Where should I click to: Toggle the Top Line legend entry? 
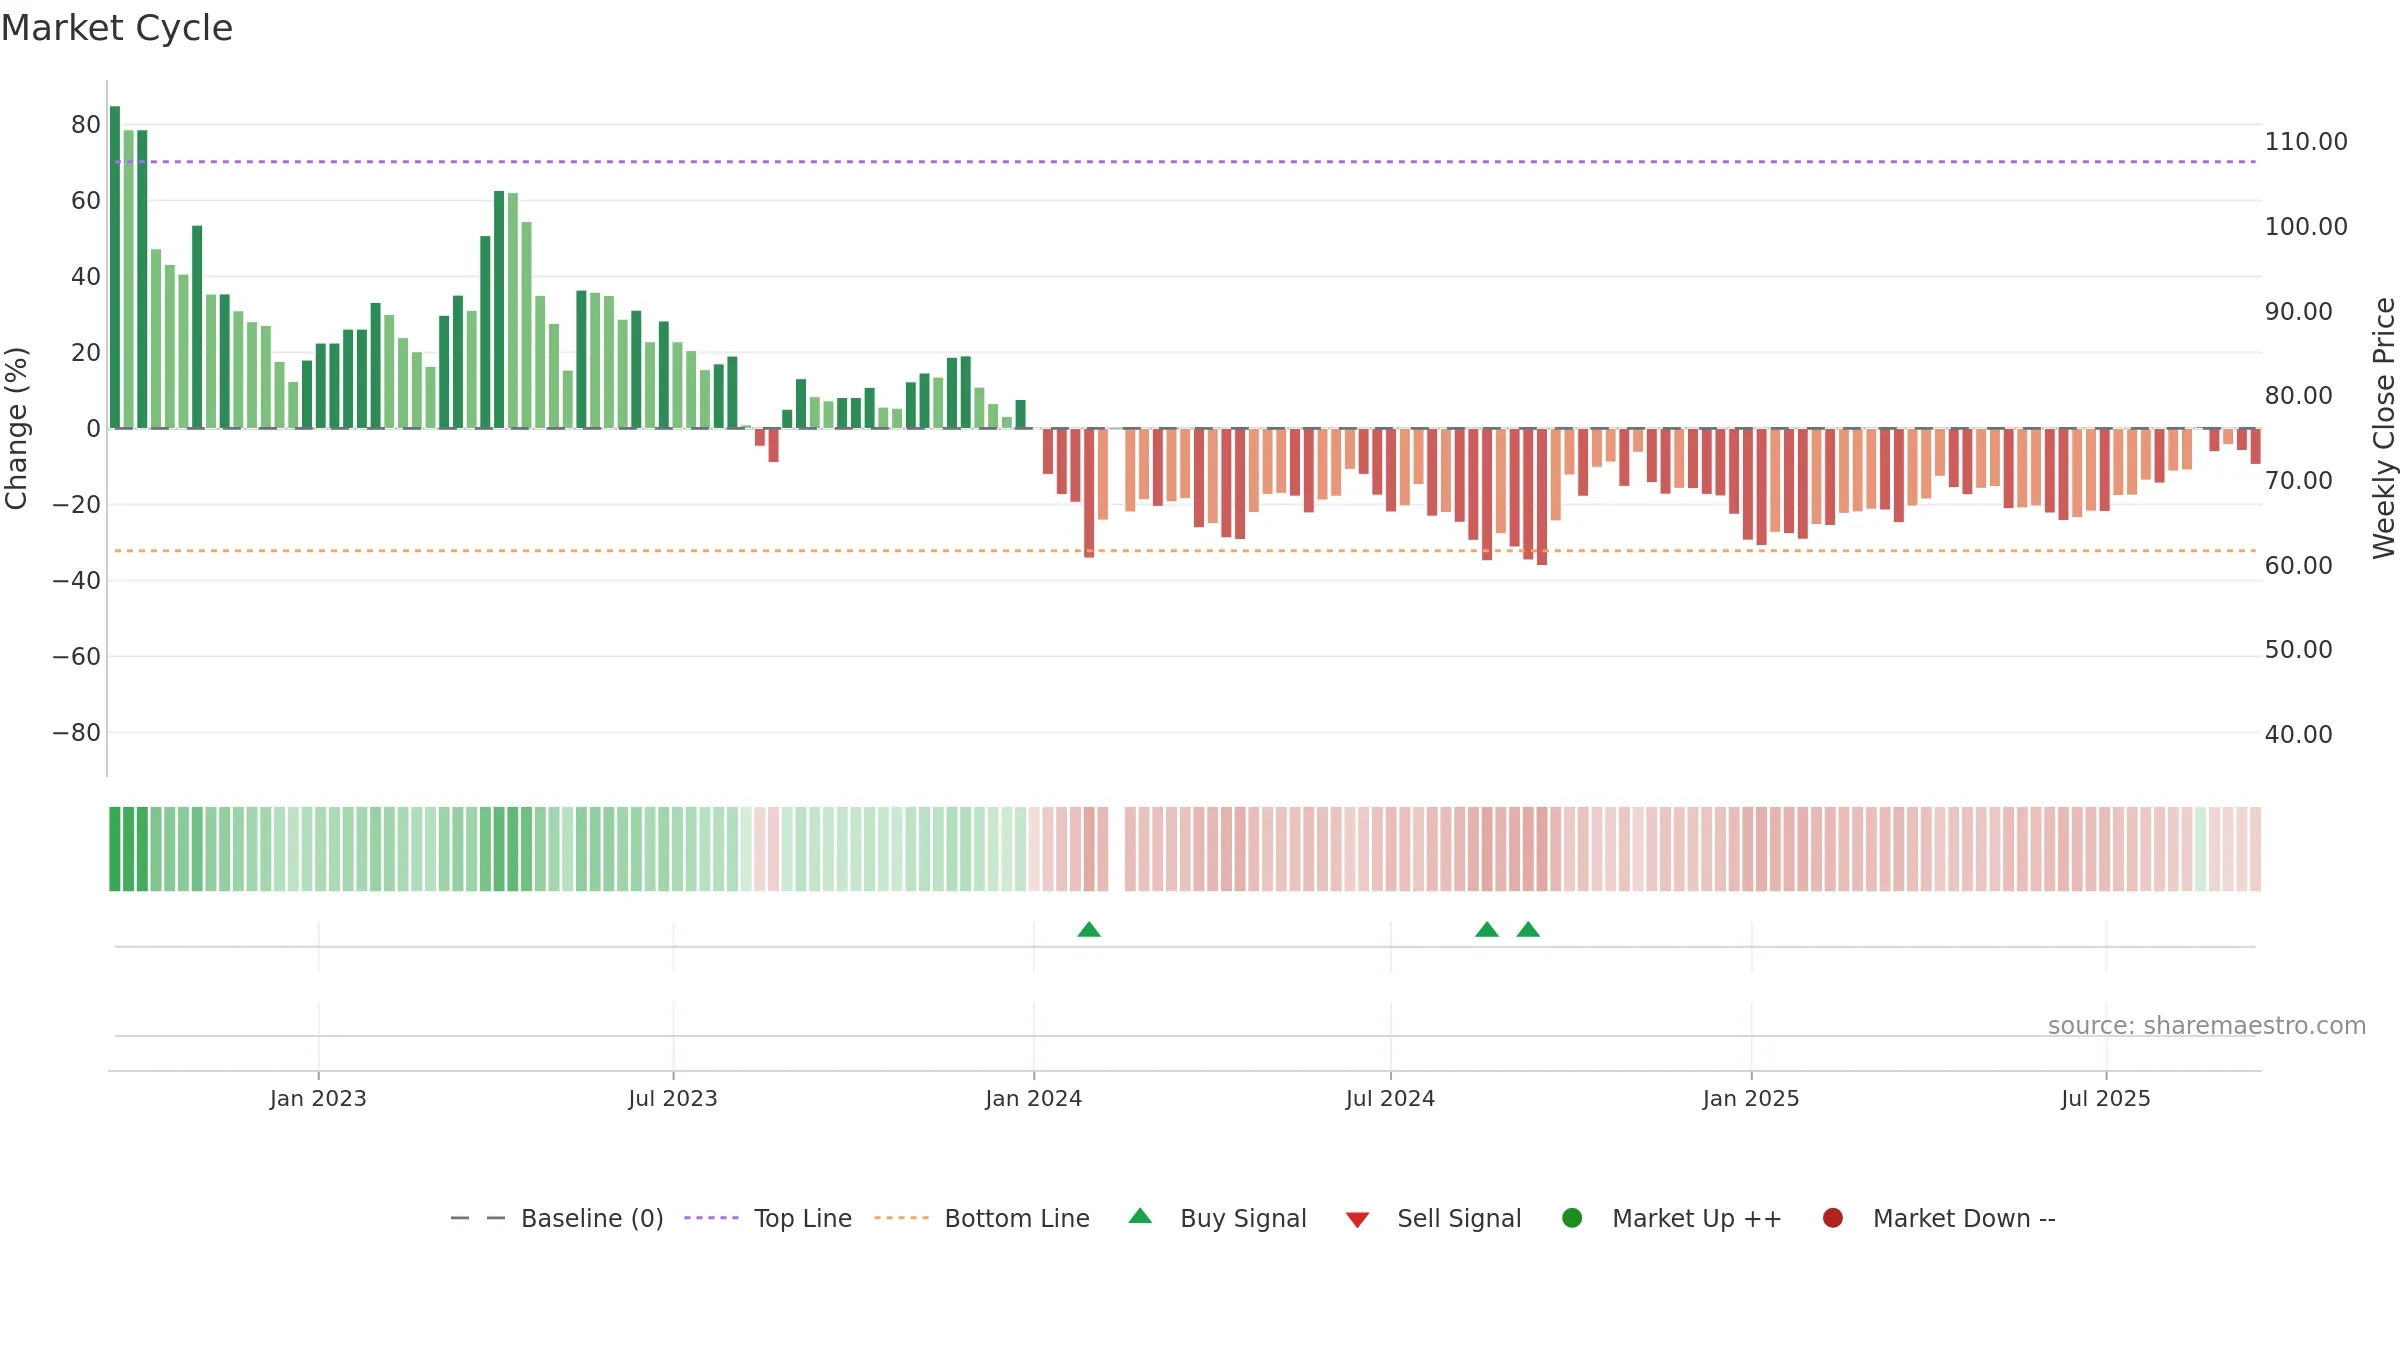(x=768, y=1218)
